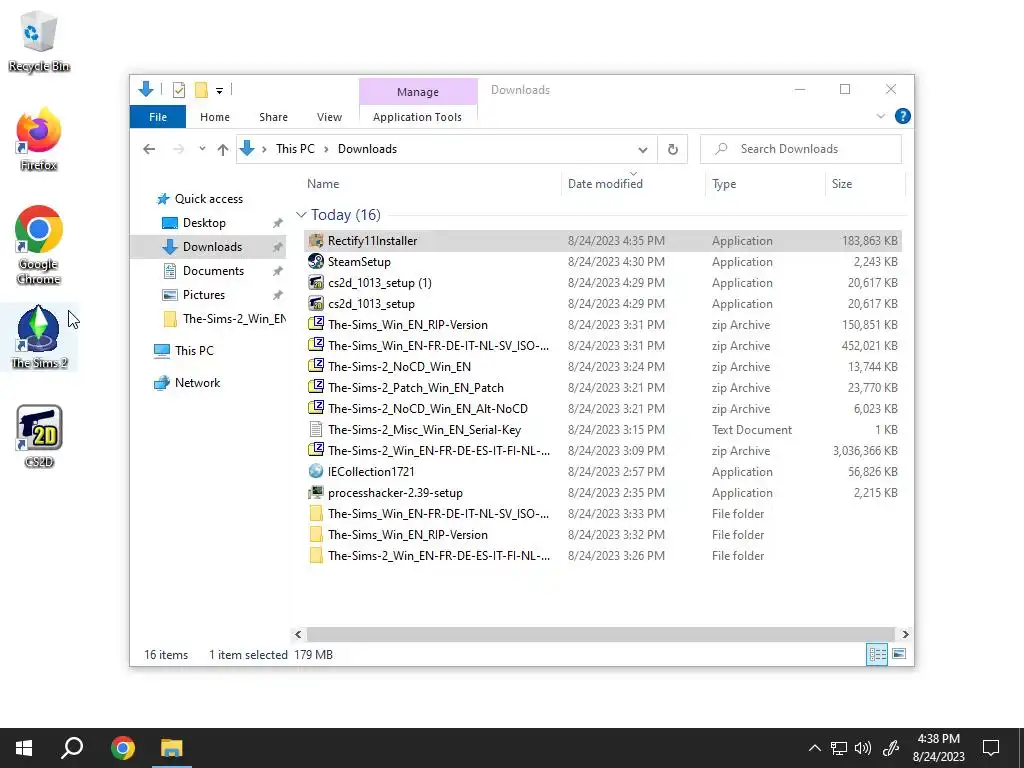Open the Customize Quick Access Toolbar dropdown
This screenshot has height=768, width=1024.
point(219,91)
